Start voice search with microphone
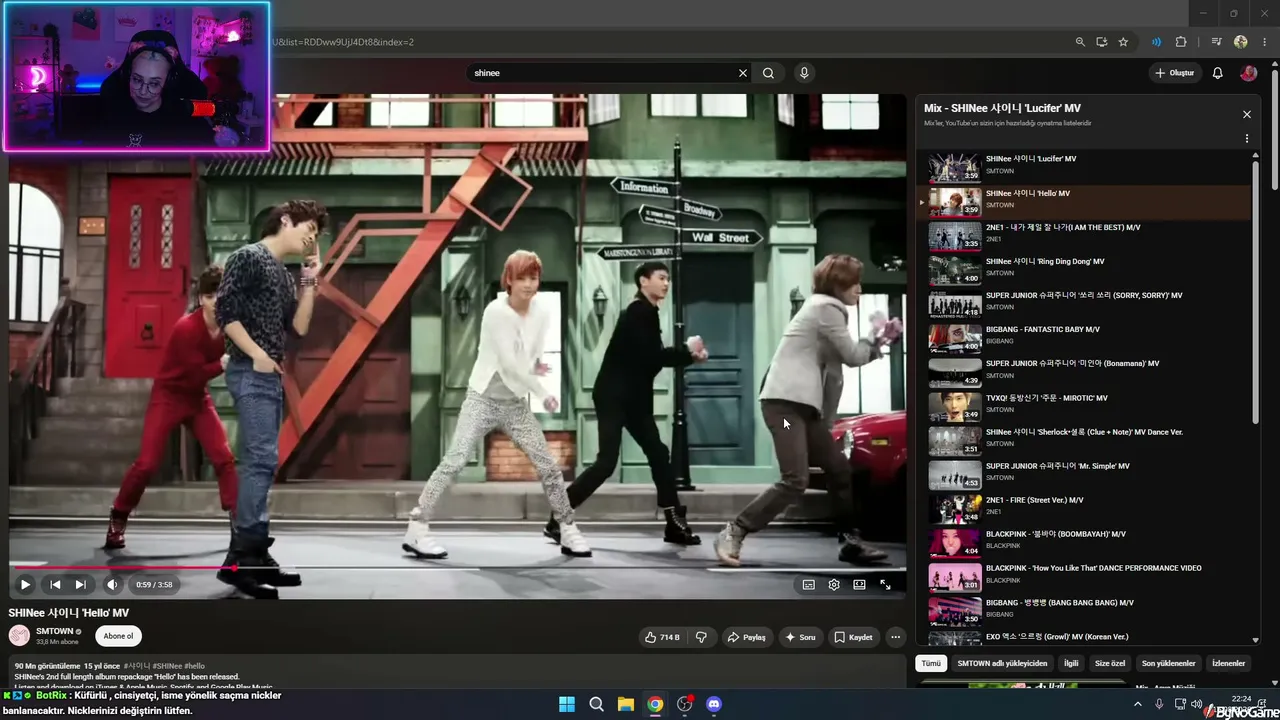Image resolution: width=1280 pixels, height=720 pixels. tap(804, 73)
